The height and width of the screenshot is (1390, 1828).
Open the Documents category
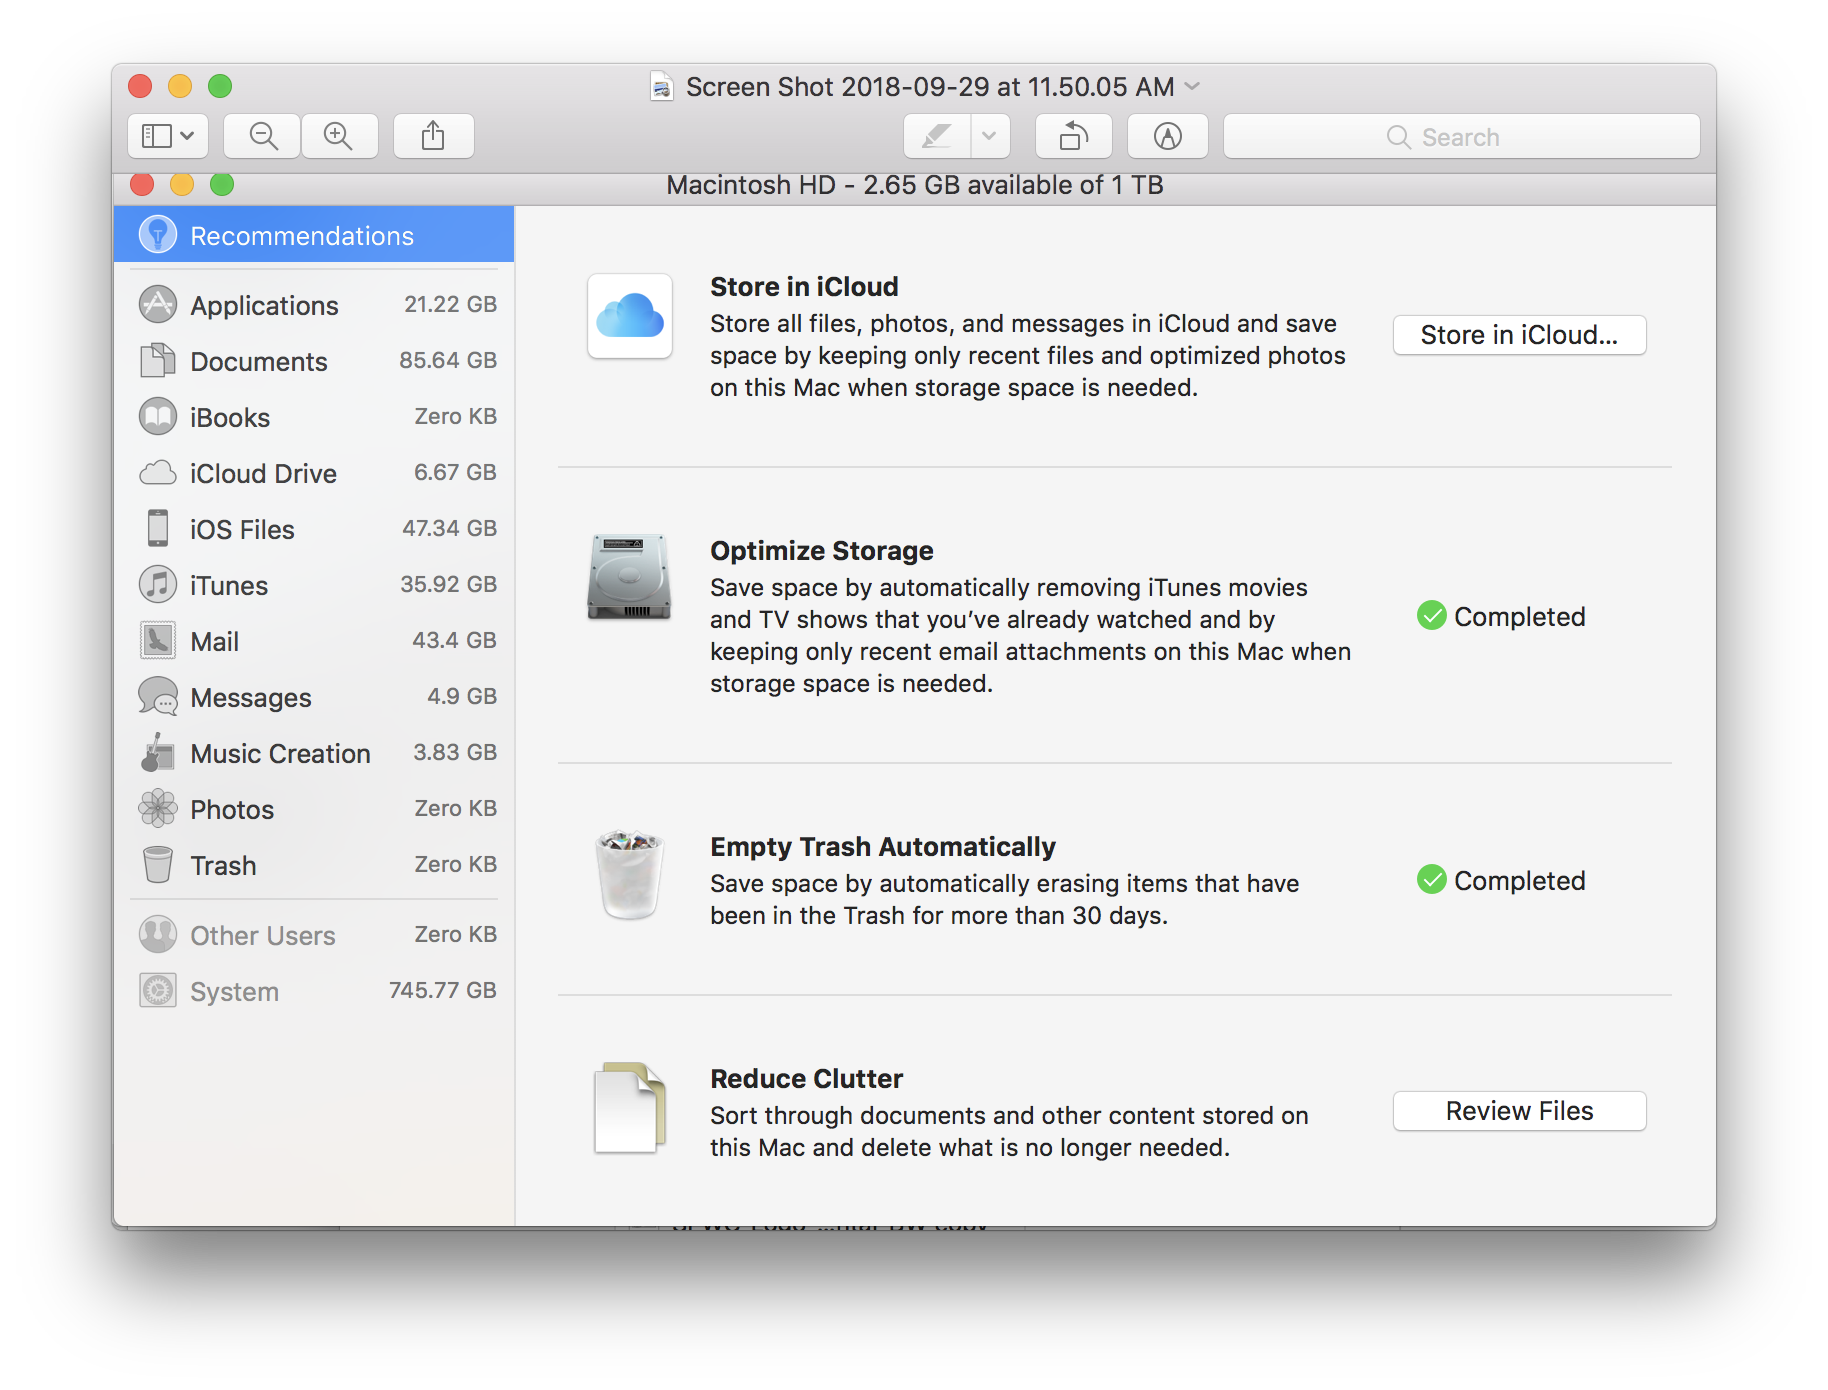point(314,360)
